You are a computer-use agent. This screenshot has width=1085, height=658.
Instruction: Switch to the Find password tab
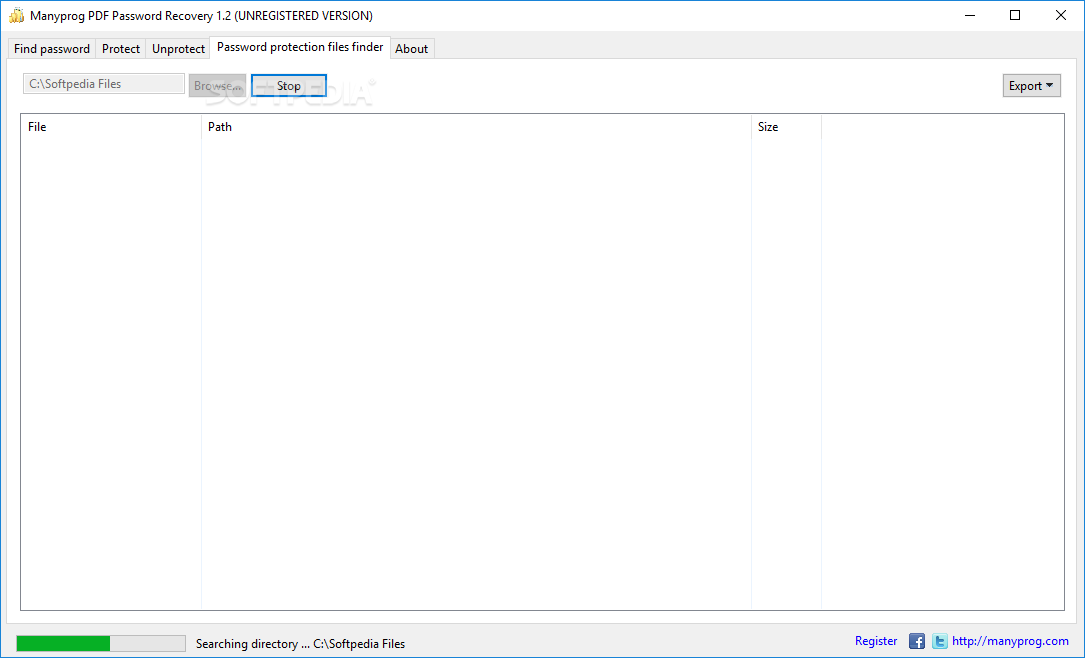52,48
